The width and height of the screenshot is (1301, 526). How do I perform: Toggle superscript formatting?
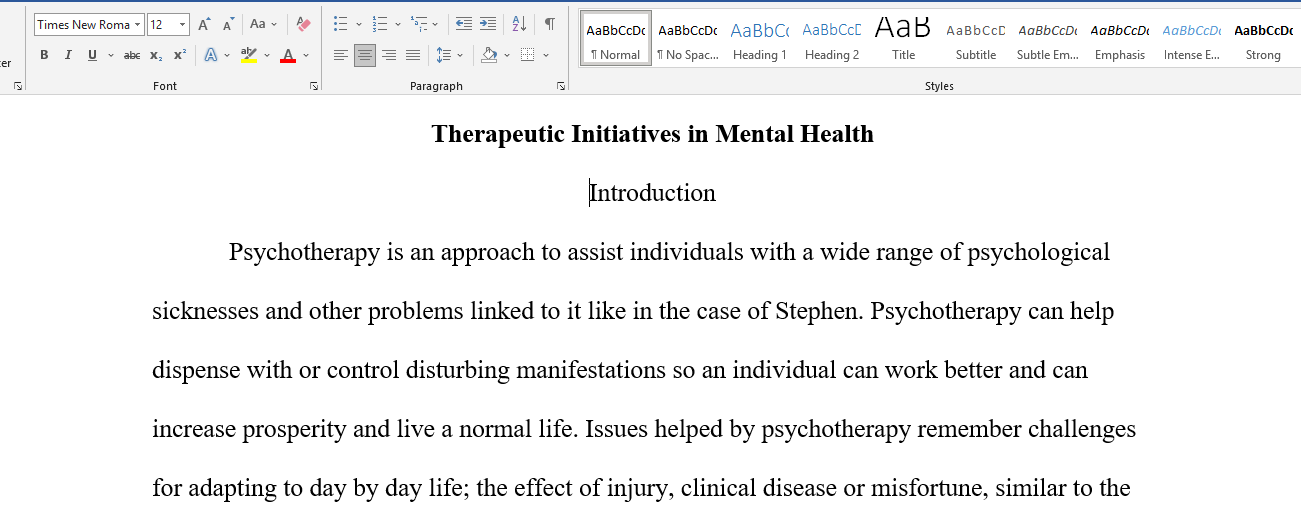pyautogui.click(x=180, y=55)
